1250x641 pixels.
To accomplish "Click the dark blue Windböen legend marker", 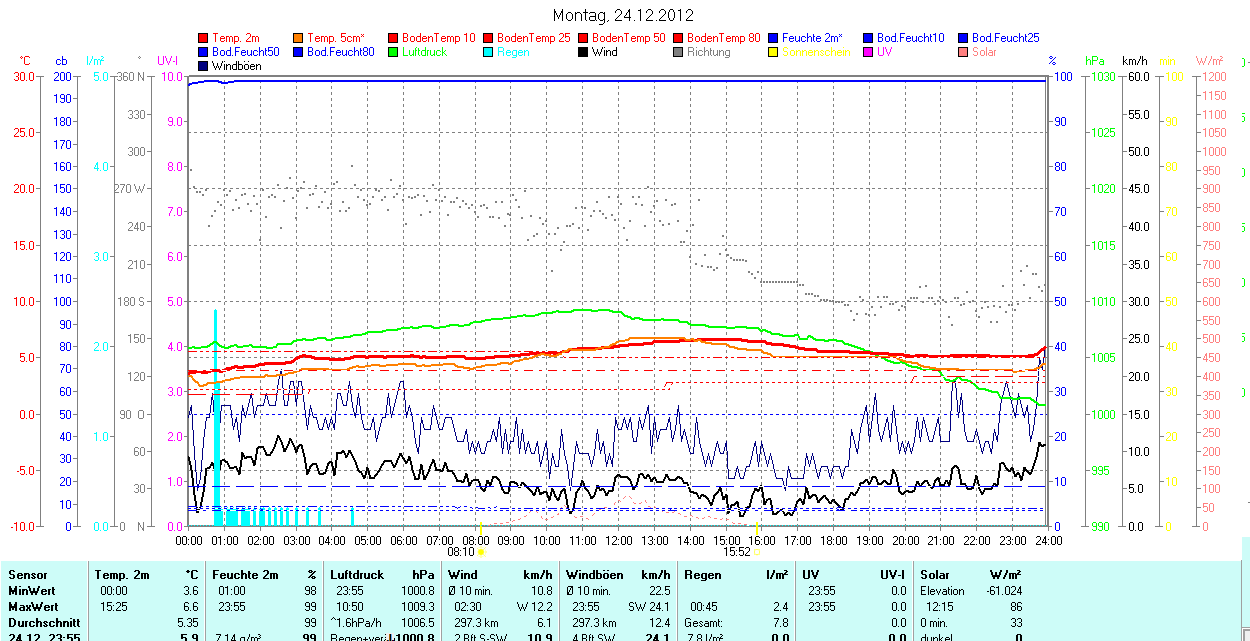I will [204, 66].
